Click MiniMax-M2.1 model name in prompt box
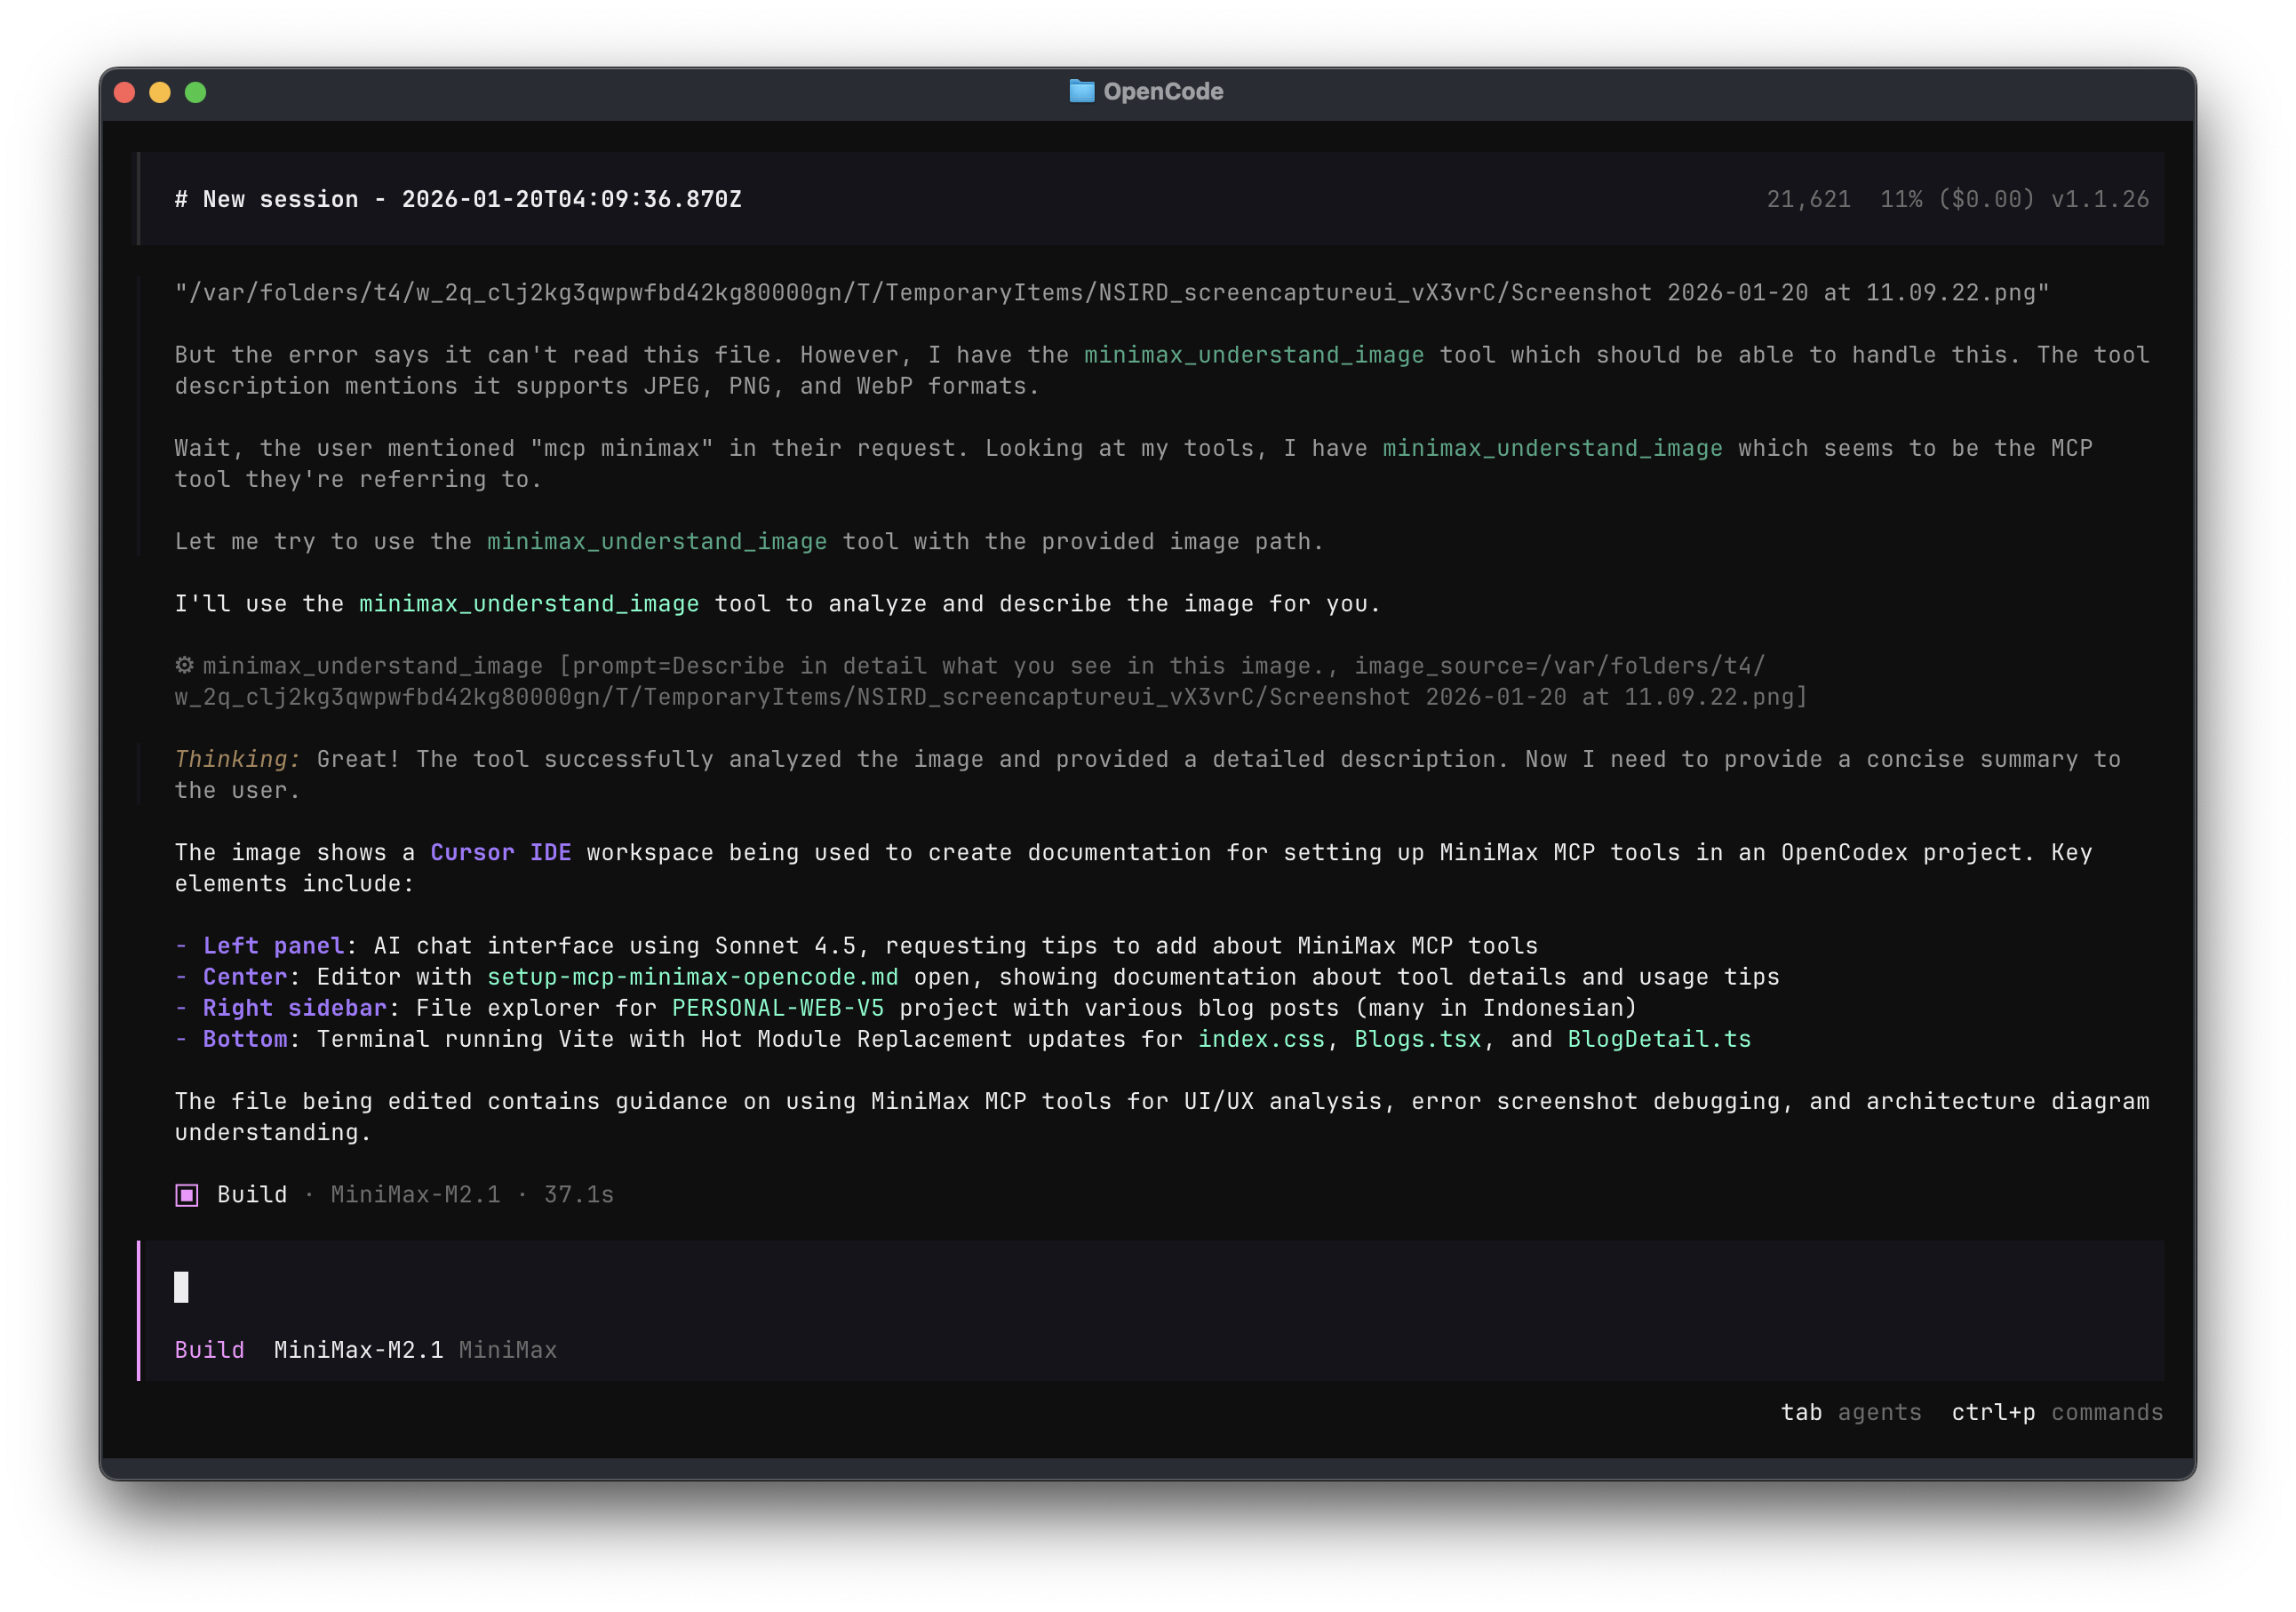 point(358,1350)
